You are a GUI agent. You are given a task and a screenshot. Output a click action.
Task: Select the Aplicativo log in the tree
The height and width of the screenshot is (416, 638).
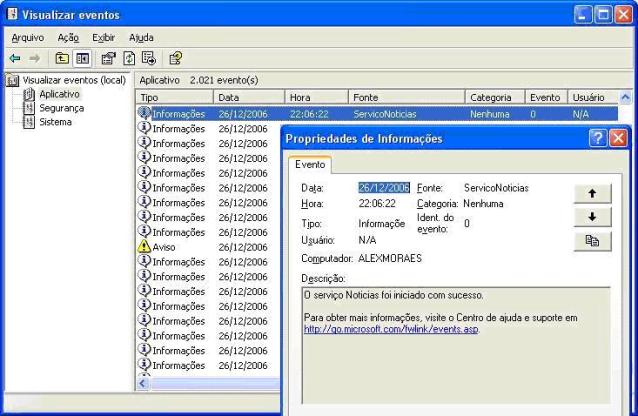click(59, 94)
